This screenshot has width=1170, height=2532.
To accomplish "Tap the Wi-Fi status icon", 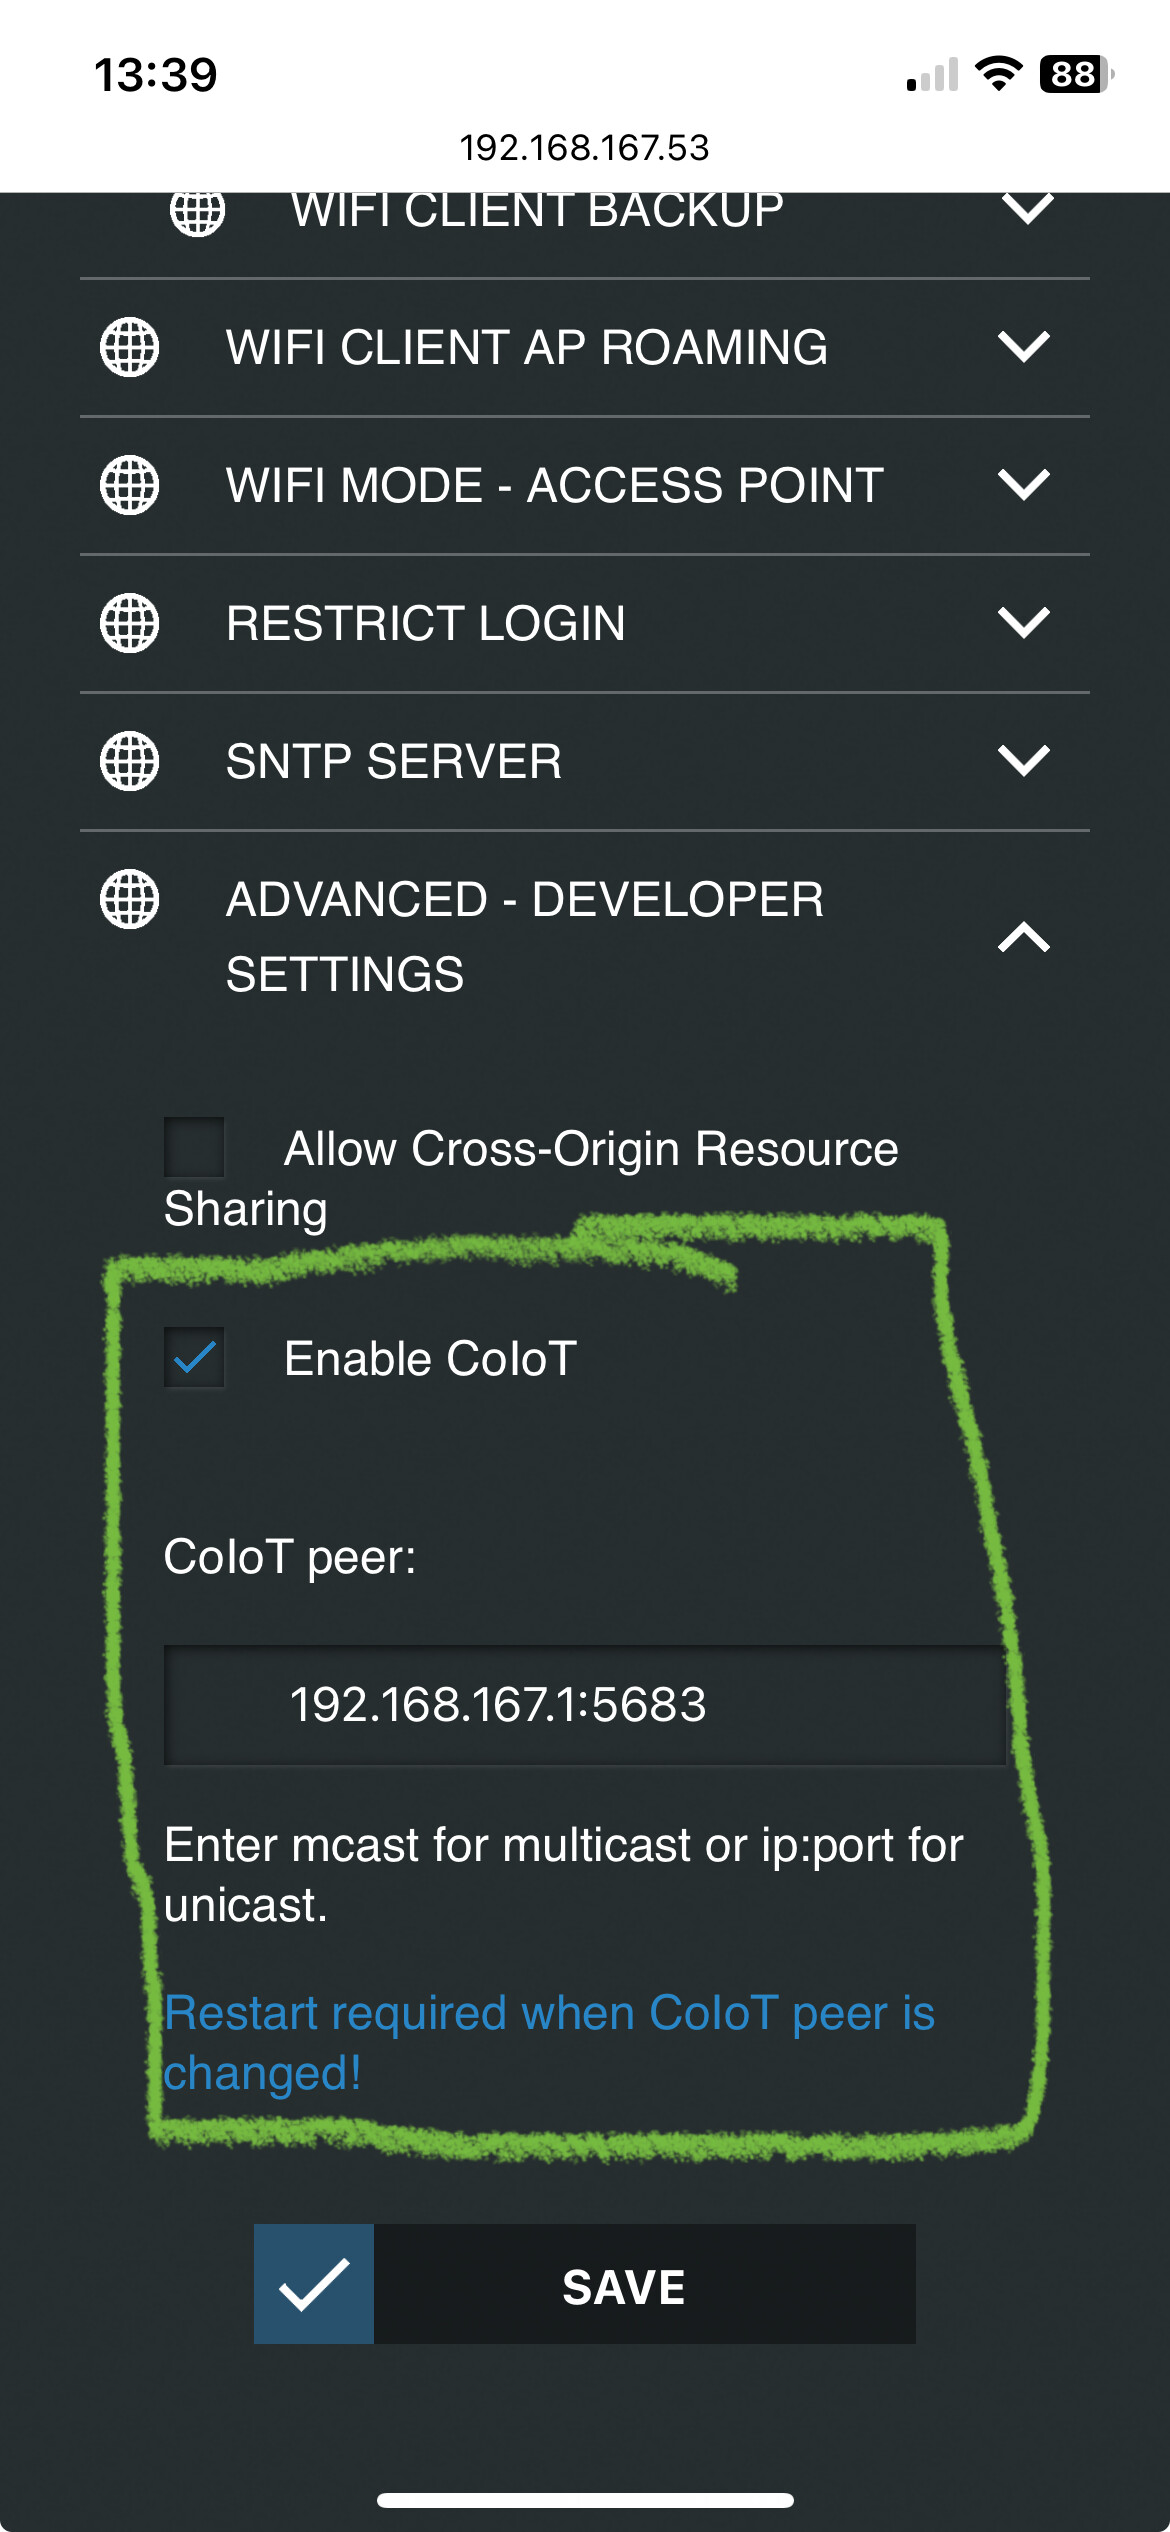I will coord(998,74).
